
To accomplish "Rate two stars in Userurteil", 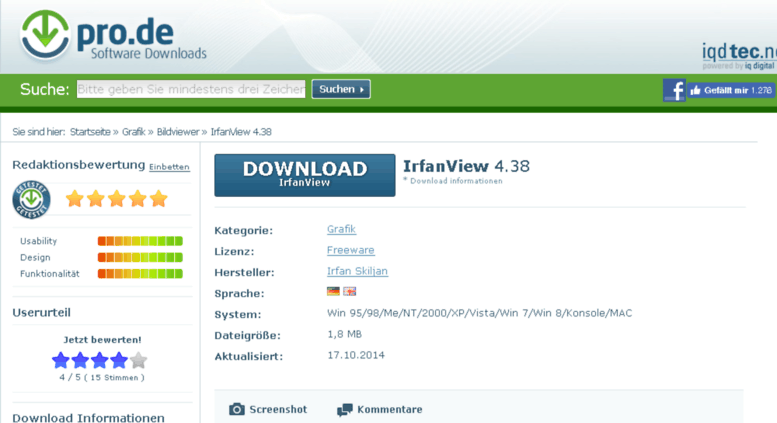I will coord(80,360).
